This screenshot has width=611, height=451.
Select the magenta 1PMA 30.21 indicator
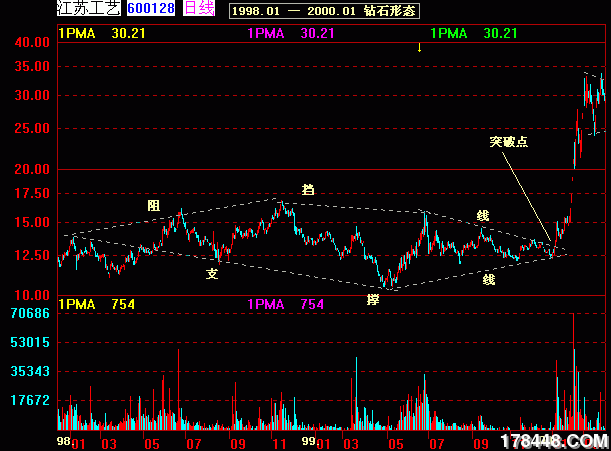291,33
